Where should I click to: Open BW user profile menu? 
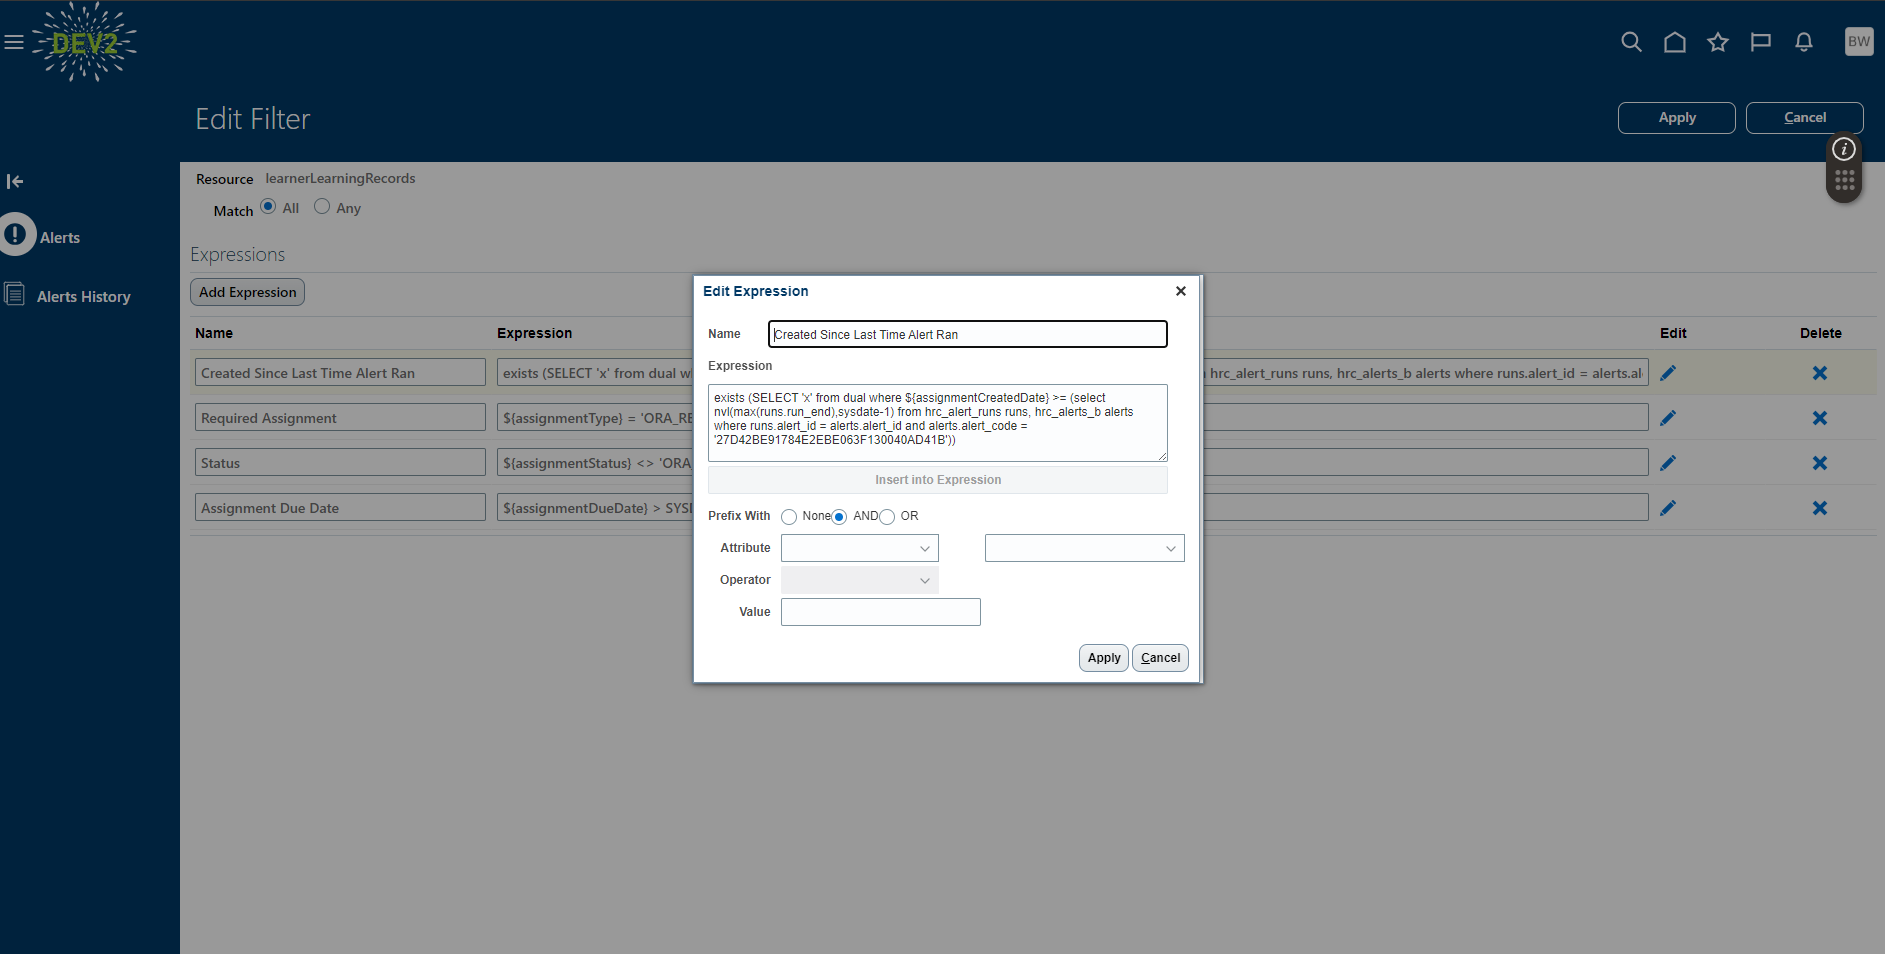pos(1859,41)
